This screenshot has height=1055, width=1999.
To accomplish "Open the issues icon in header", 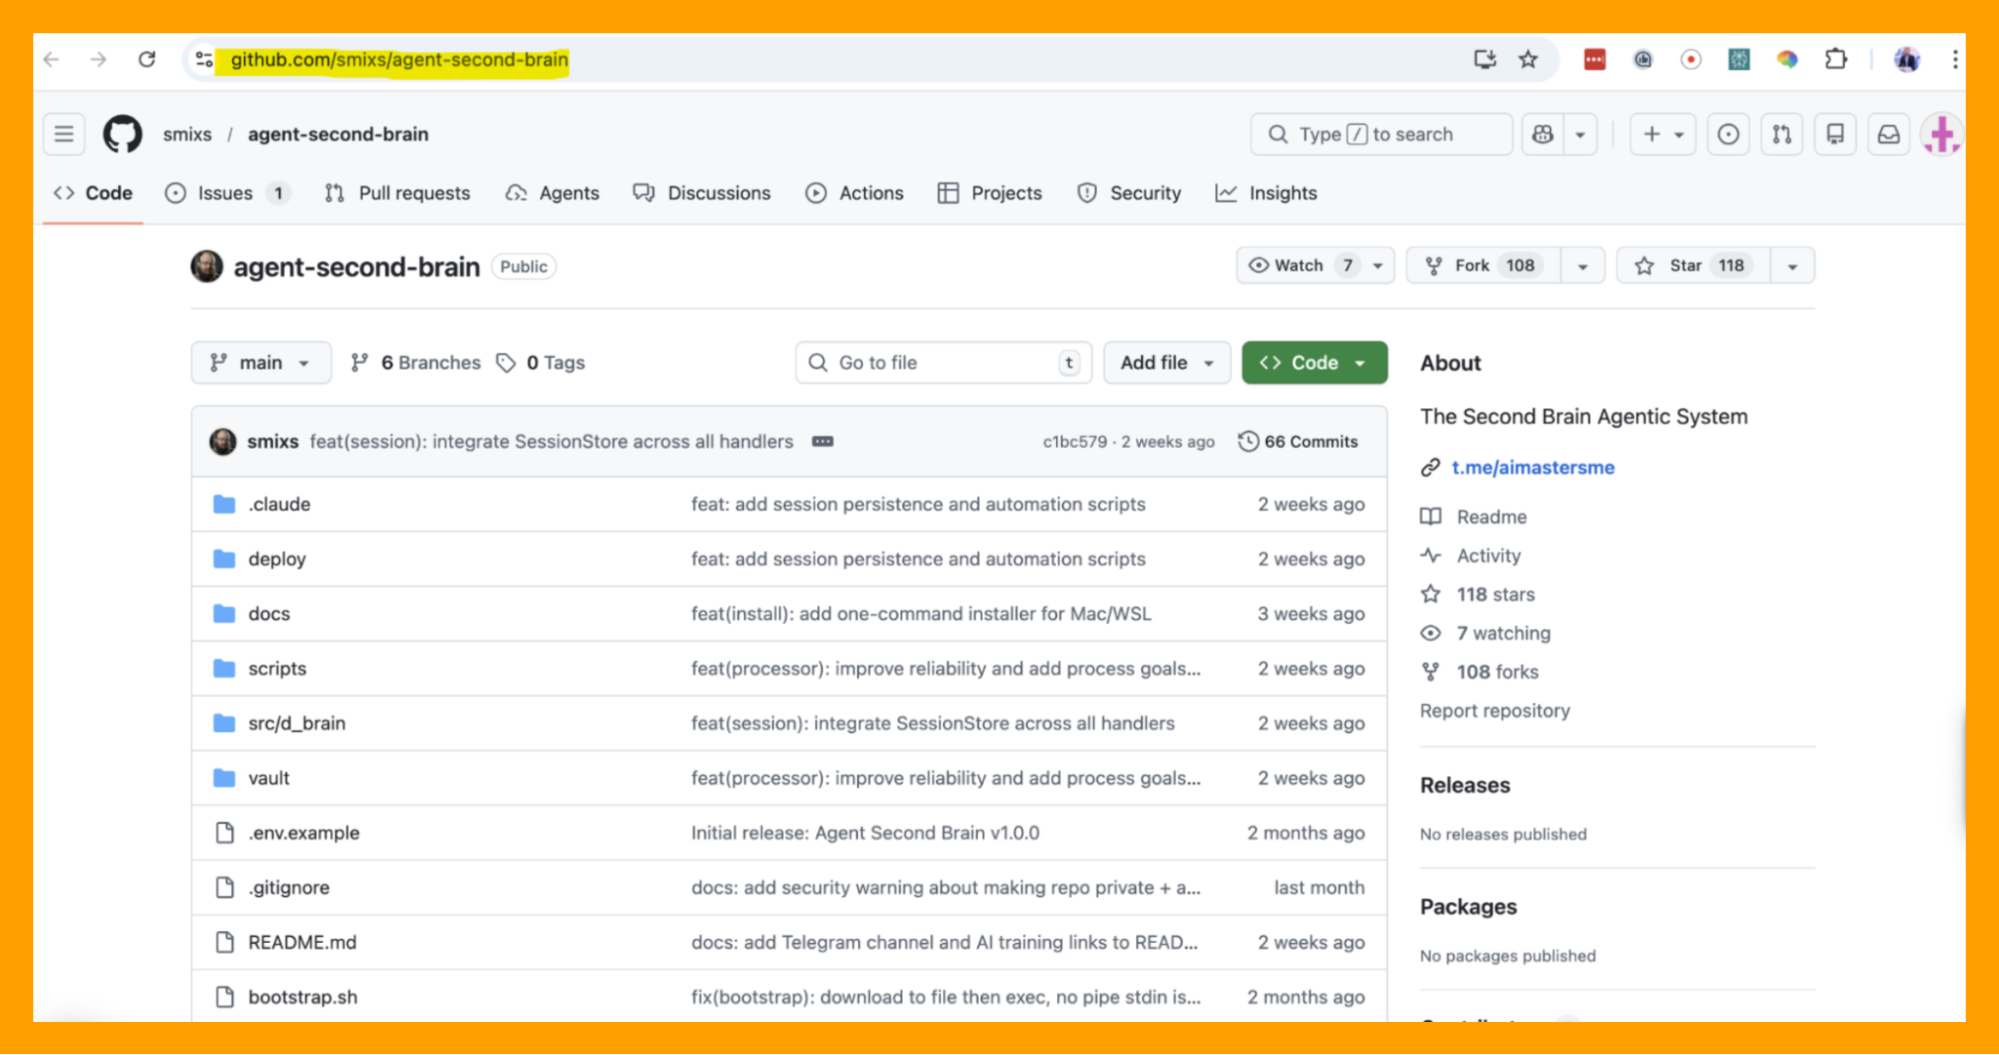I will (1728, 134).
